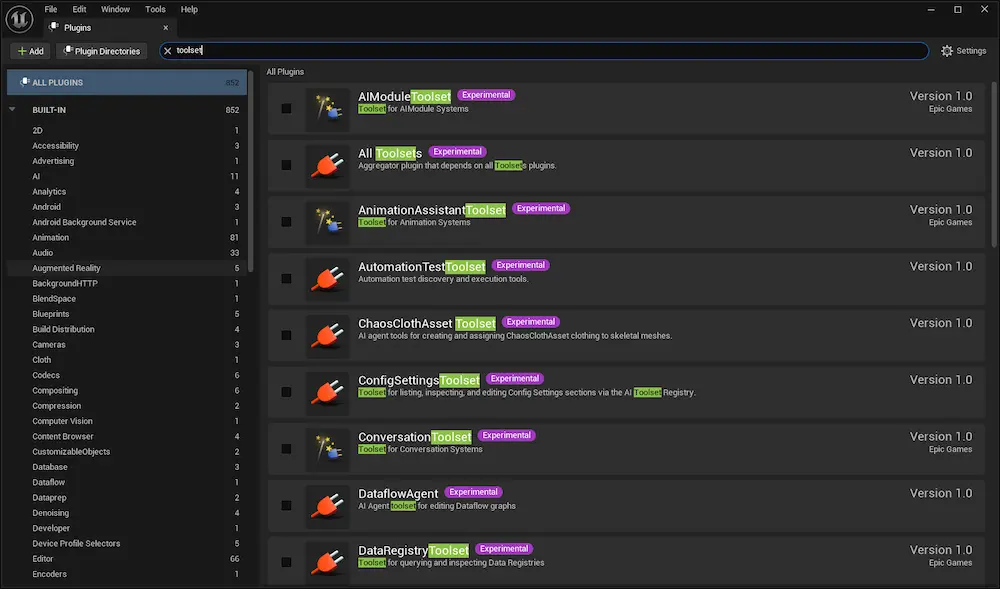Viewport: 1000px width, 589px height.
Task: Open the File menu
Action: pyautogui.click(x=51, y=9)
